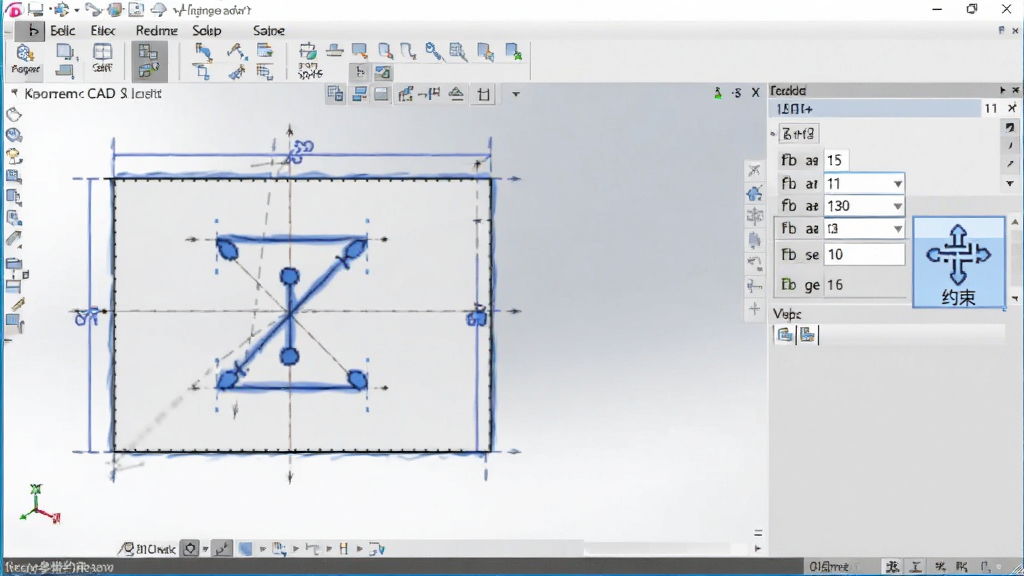Close the CAD document view with X
This screenshot has height=576, width=1024.
coord(756,93)
